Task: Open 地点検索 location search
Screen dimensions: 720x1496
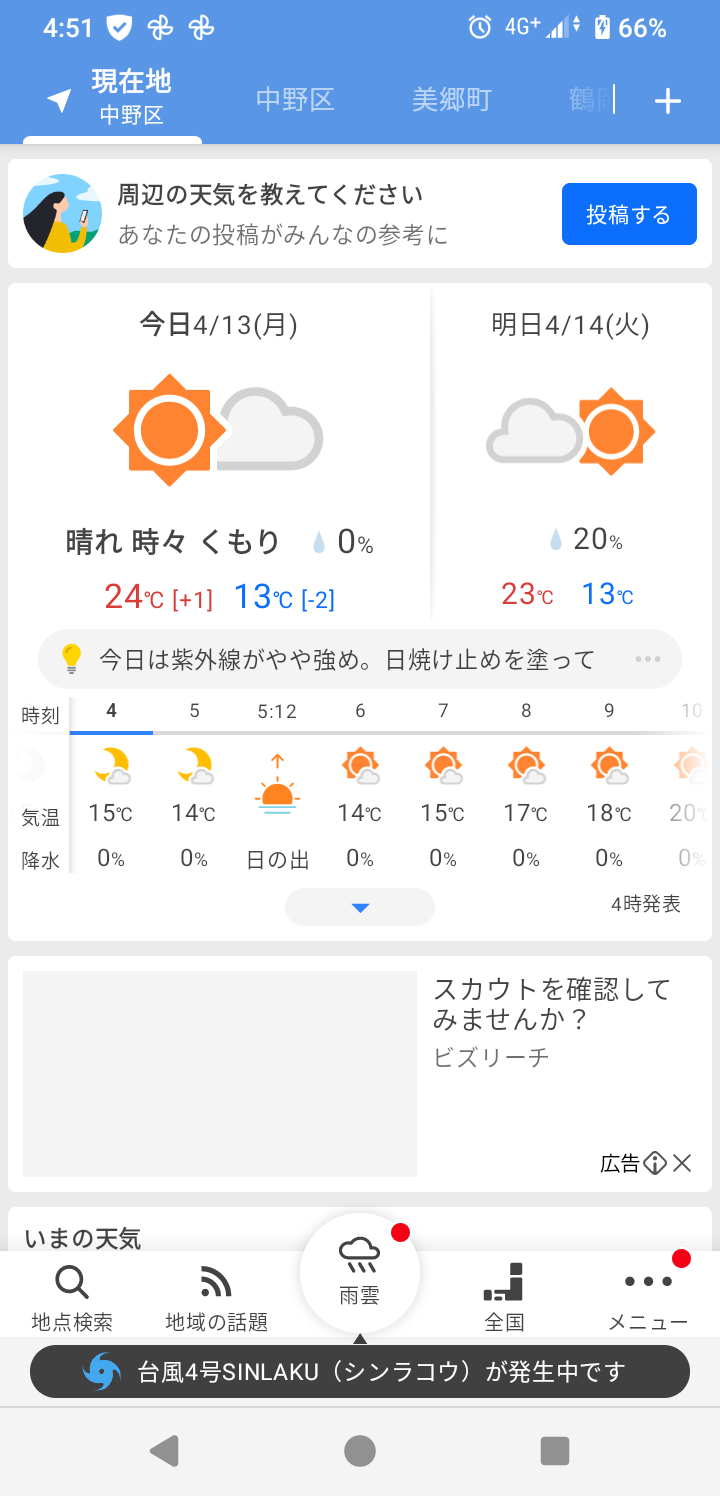Action: pyautogui.click(x=72, y=1297)
